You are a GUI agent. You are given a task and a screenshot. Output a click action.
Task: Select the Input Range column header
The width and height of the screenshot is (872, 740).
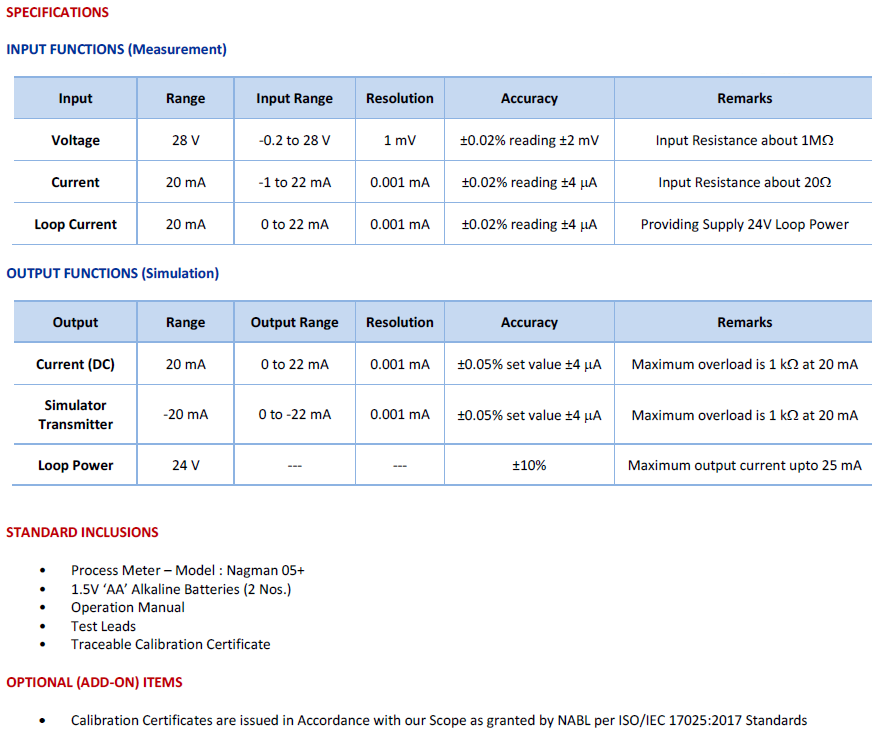(x=294, y=98)
